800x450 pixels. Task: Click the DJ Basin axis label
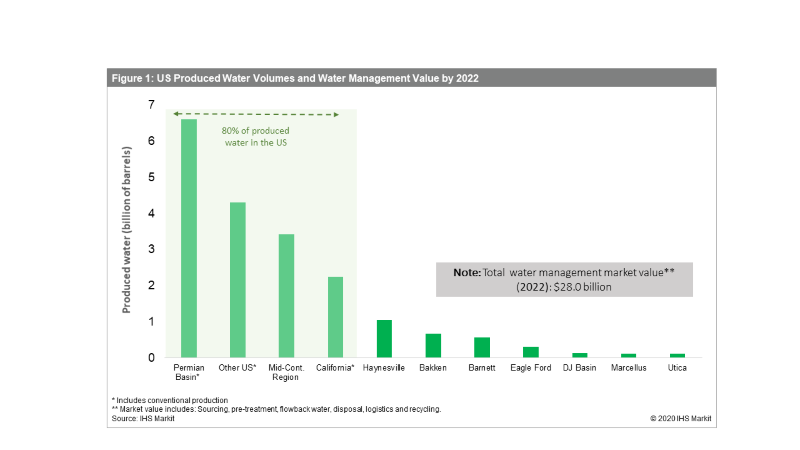[x=579, y=367]
